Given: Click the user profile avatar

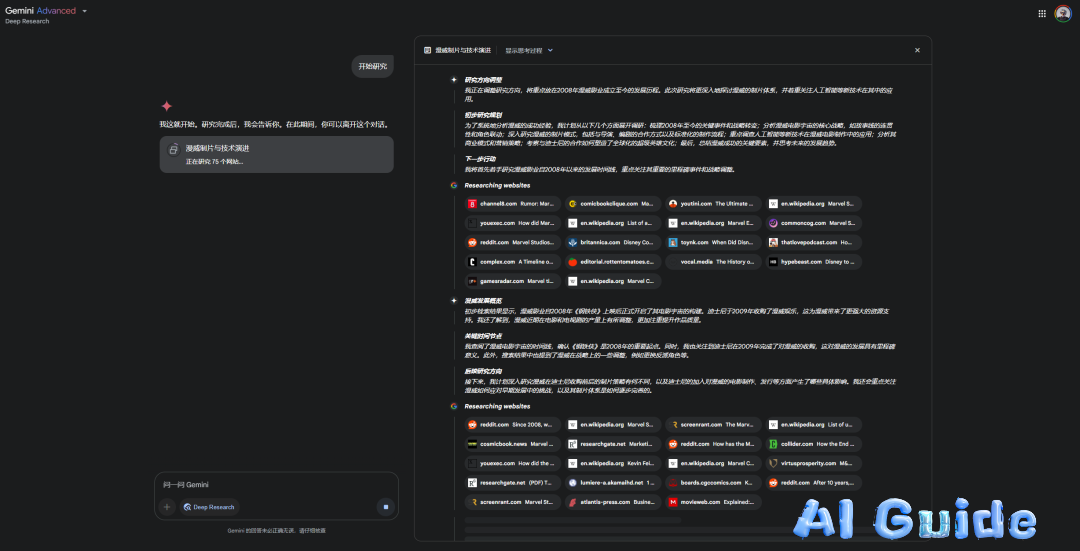Looking at the screenshot, I should 1062,13.
